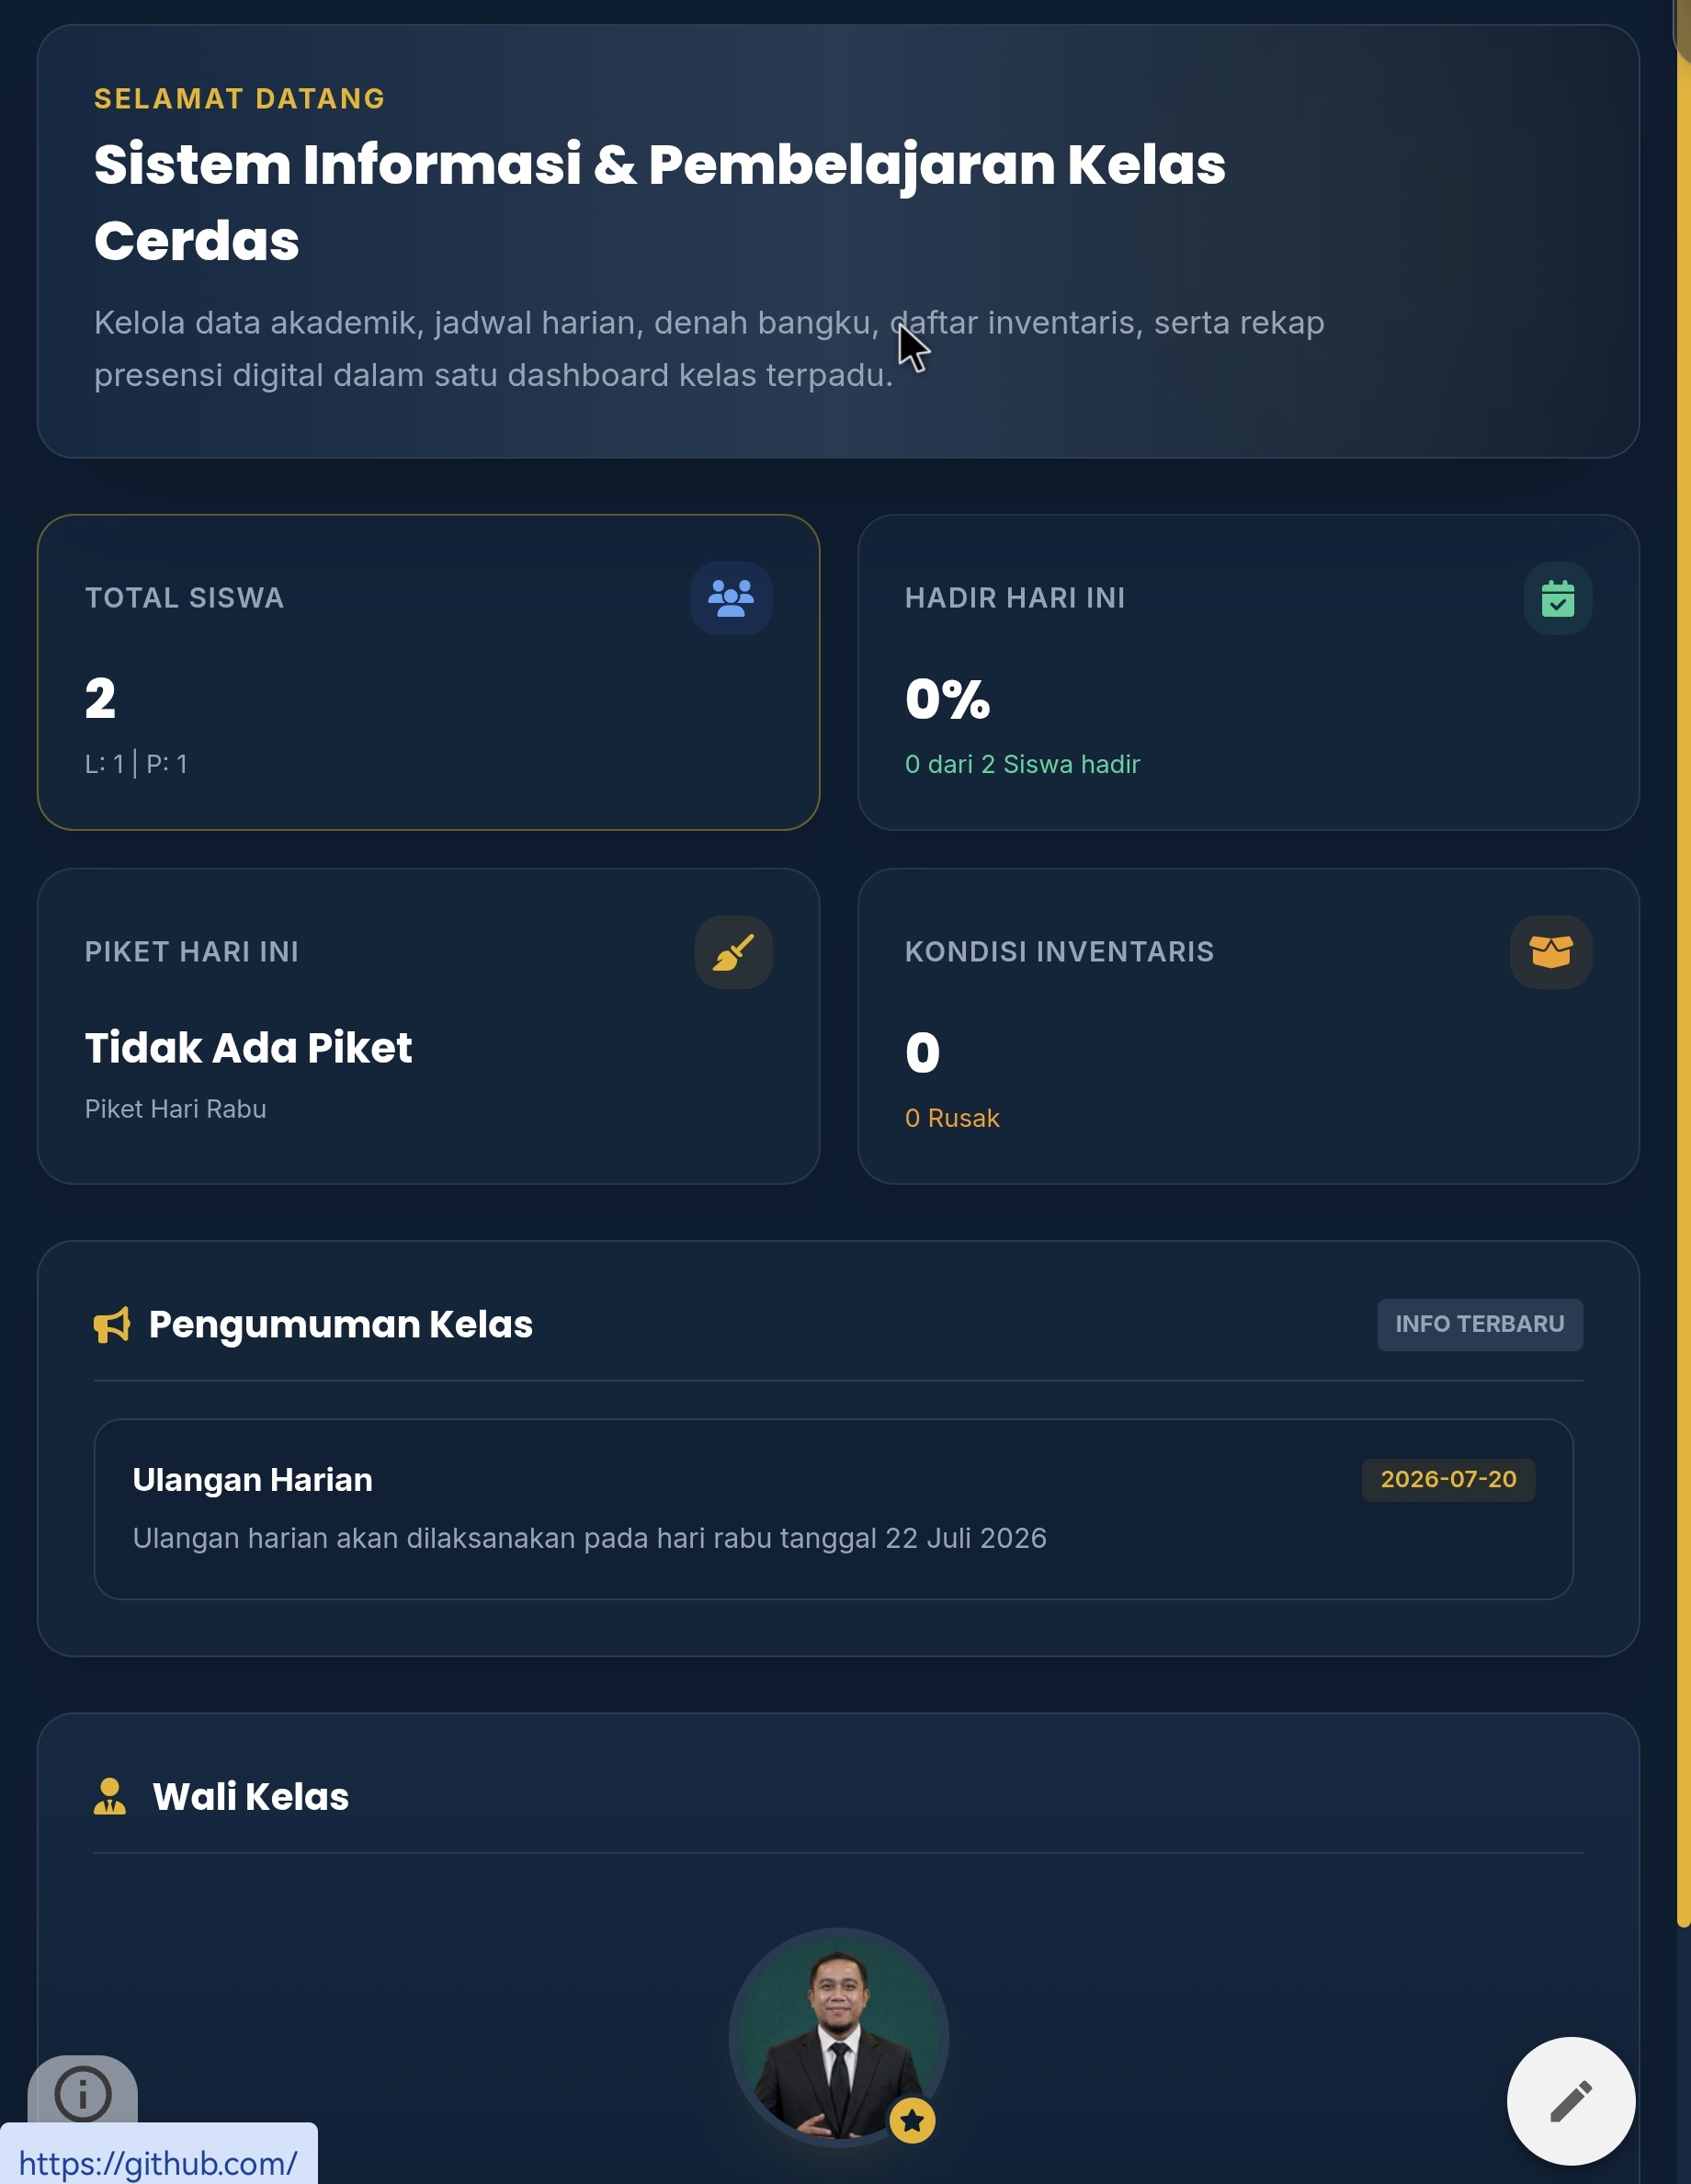Click the 2026-07-20 date tag
The width and height of the screenshot is (1691, 2184).
click(x=1447, y=1479)
